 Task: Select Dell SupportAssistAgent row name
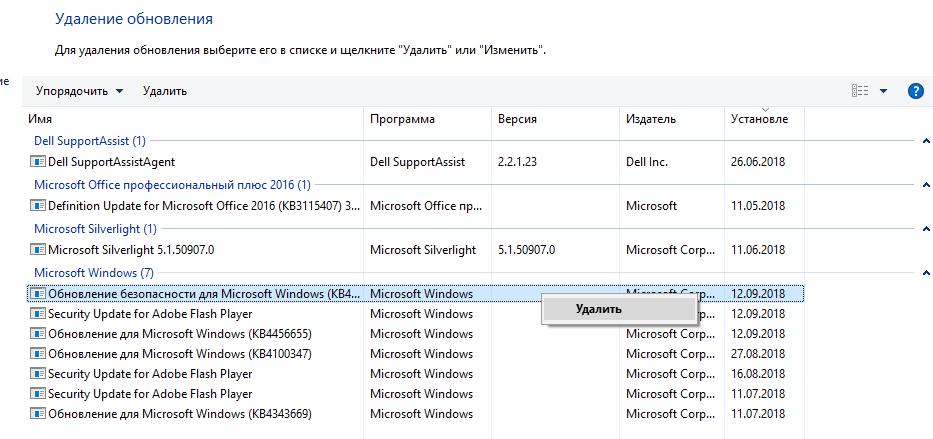(111, 162)
